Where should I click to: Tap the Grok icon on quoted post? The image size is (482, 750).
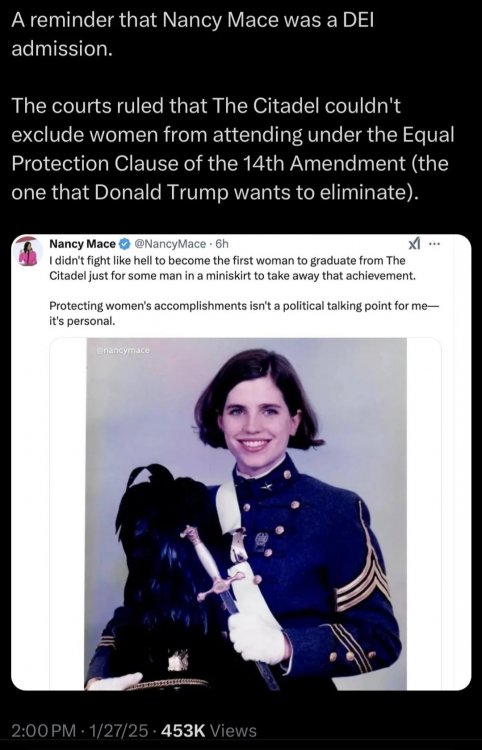tap(413, 244)
